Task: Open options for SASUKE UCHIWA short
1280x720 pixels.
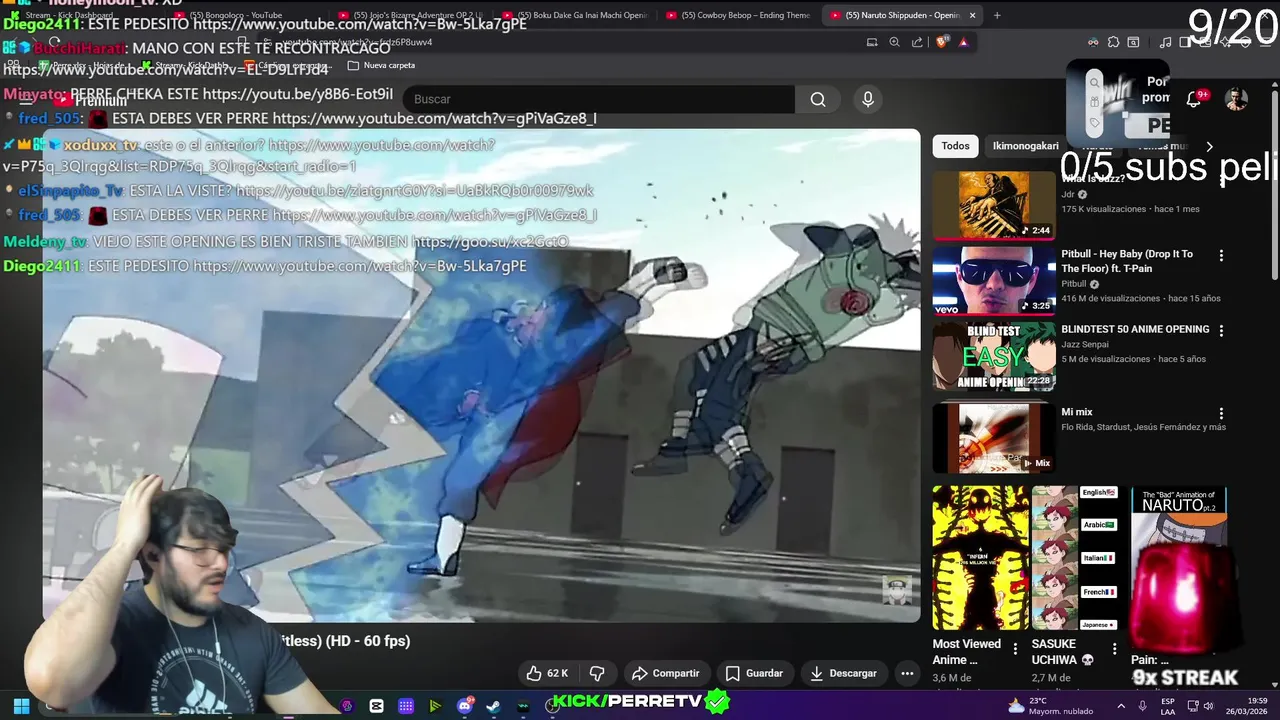Action: pos(1114,649)
